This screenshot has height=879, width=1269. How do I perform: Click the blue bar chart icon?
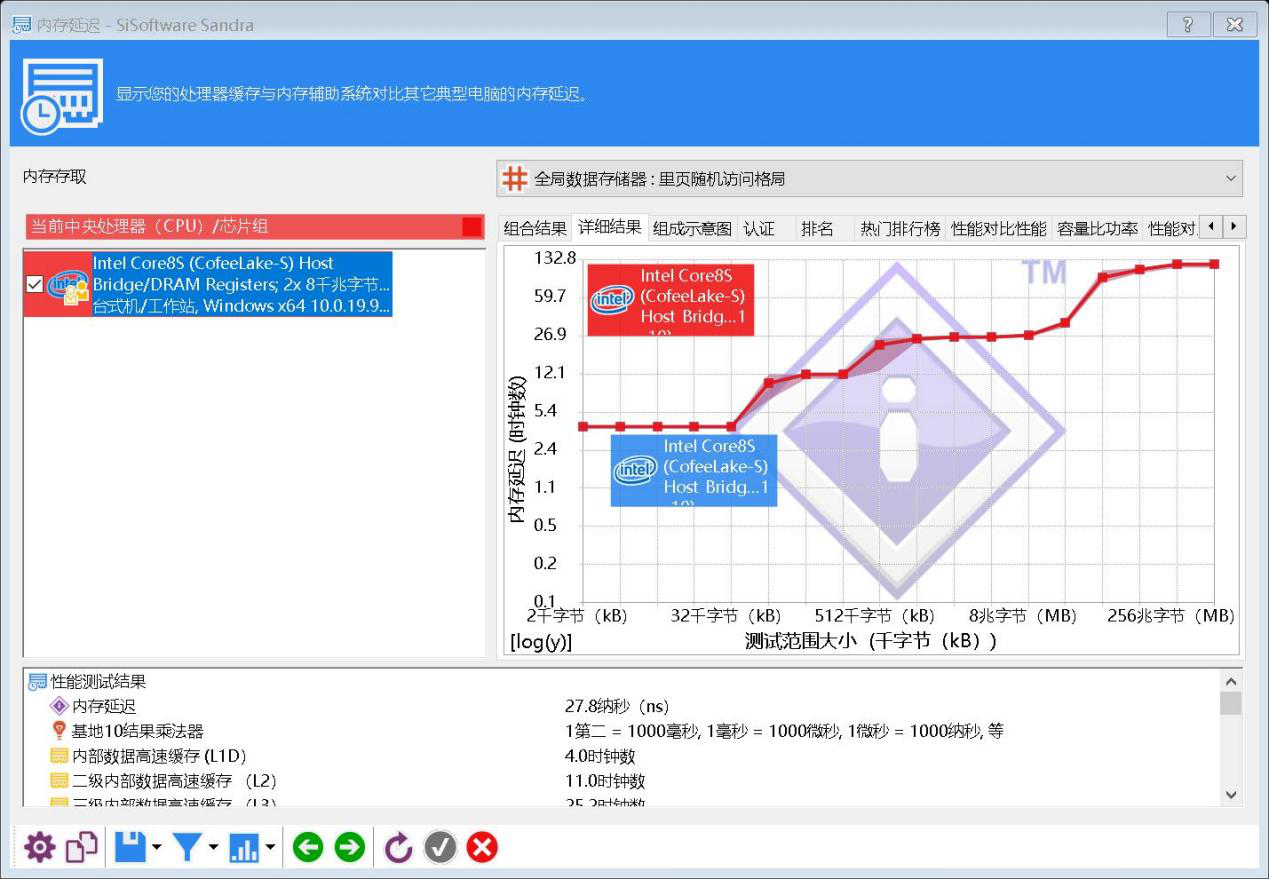click(x=243, y=848)
